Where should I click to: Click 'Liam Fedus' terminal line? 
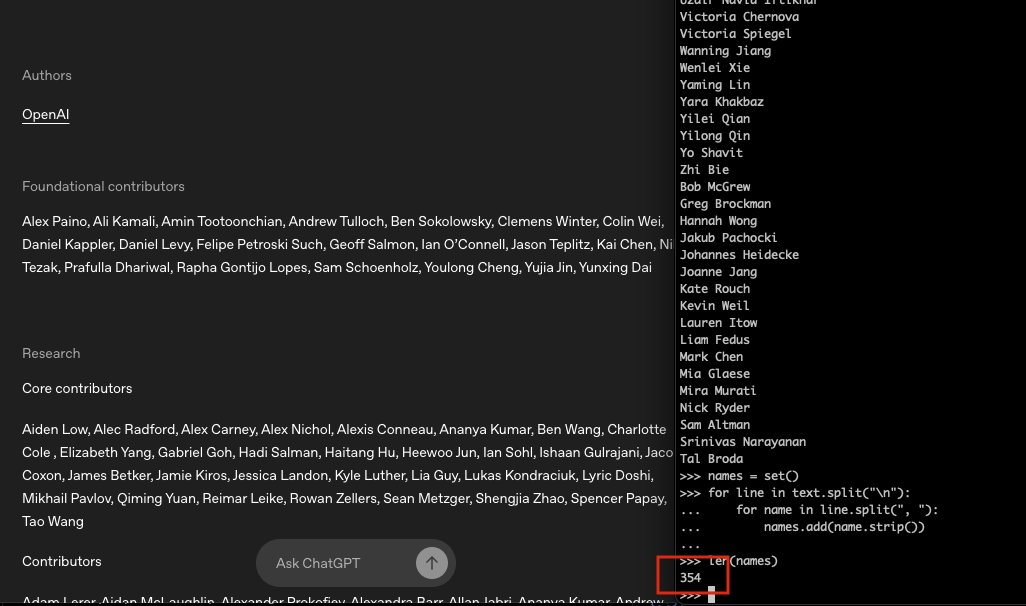point(715,340)
